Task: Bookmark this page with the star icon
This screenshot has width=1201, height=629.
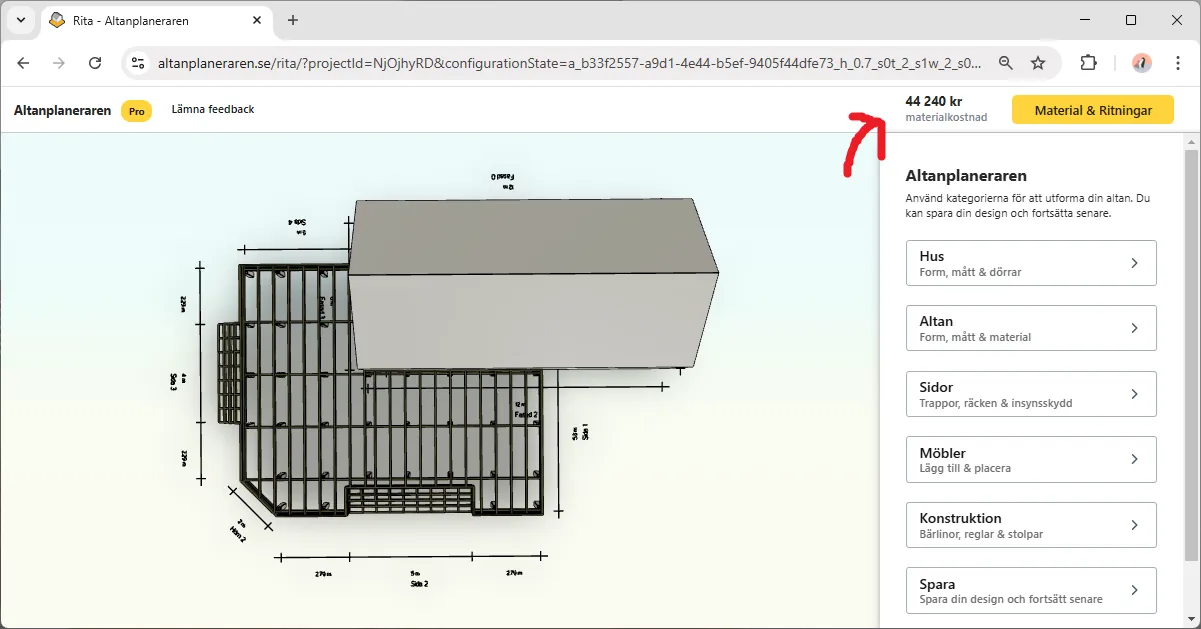Action: coord(1038,63)
